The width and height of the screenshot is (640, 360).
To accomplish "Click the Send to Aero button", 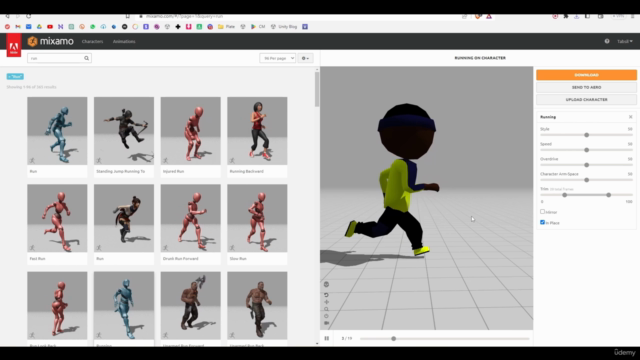I will pyautogui.click(x=586, y=87).
